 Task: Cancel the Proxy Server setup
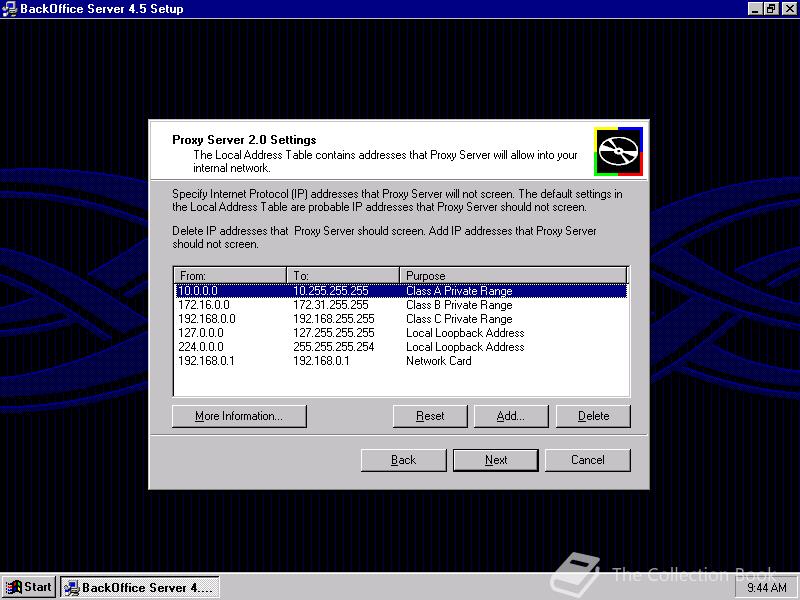[x=588, y=460]
